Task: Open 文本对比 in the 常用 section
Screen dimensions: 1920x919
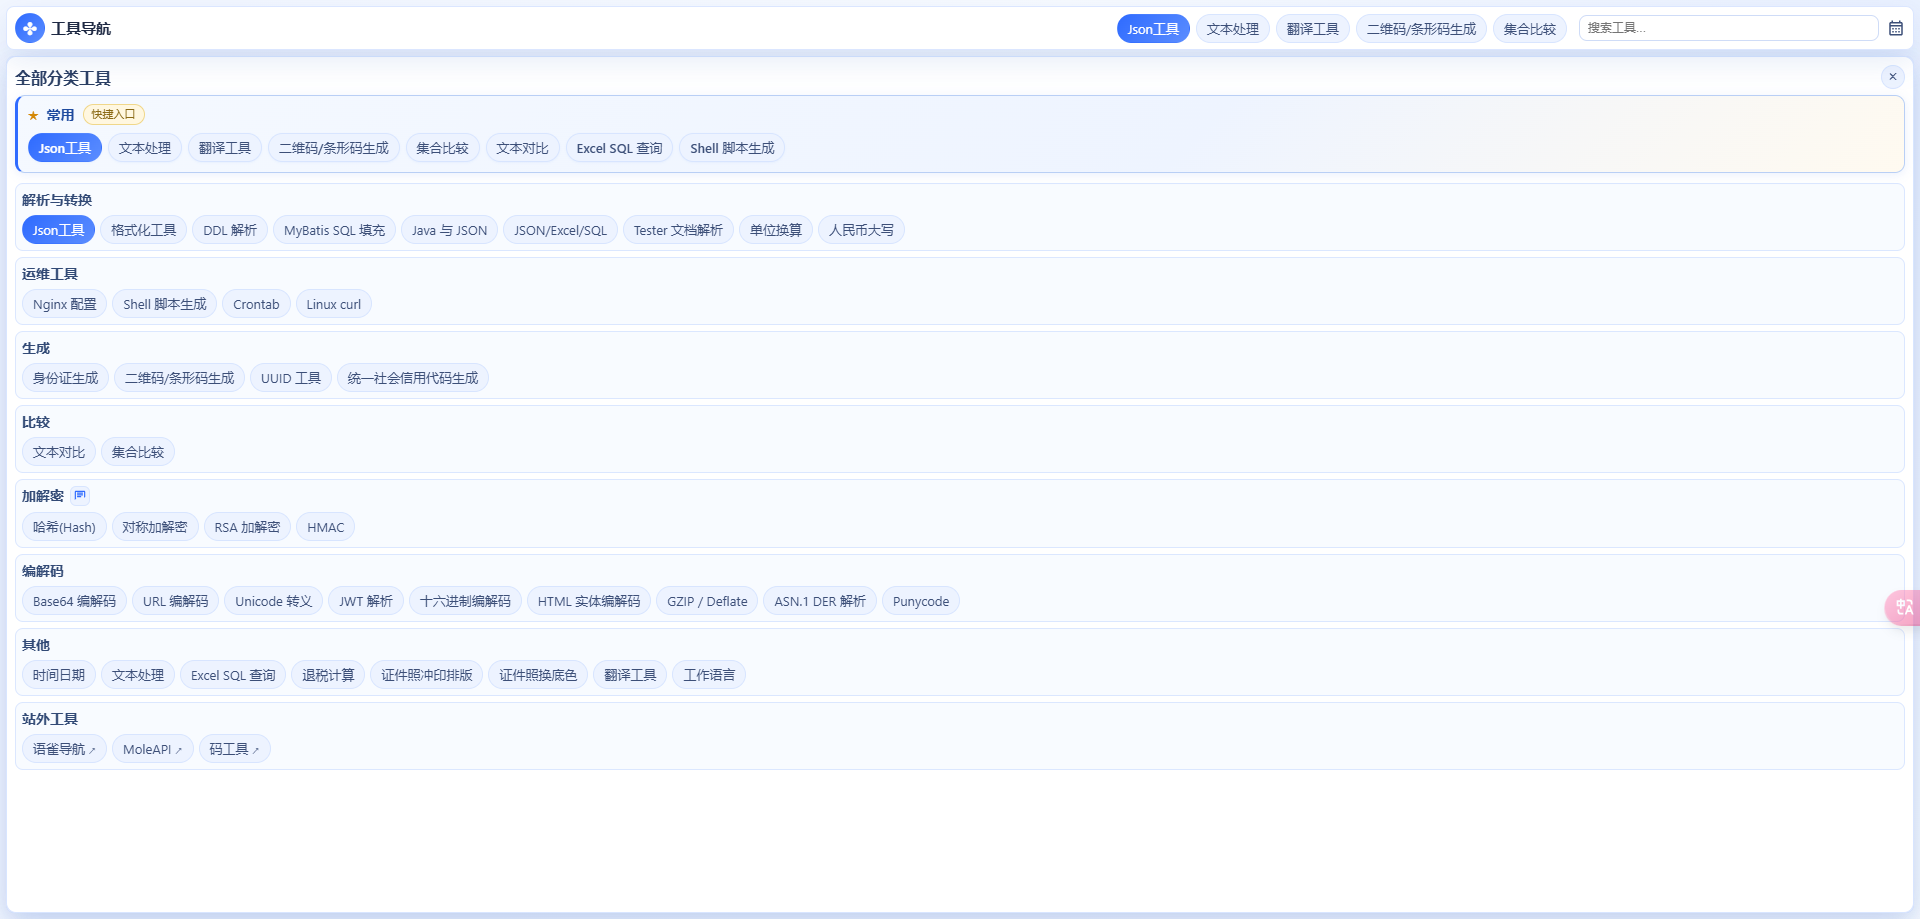Action: (x=522, y=148)
